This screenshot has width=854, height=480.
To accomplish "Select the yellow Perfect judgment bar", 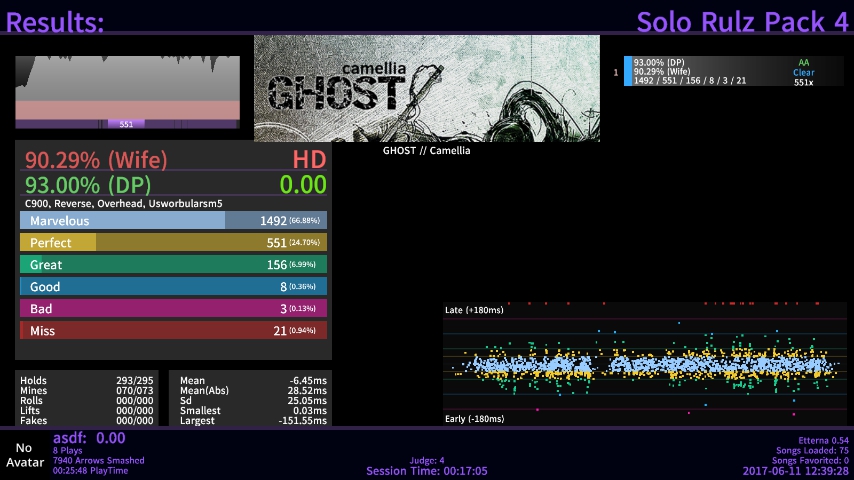I will click(173, 243).
